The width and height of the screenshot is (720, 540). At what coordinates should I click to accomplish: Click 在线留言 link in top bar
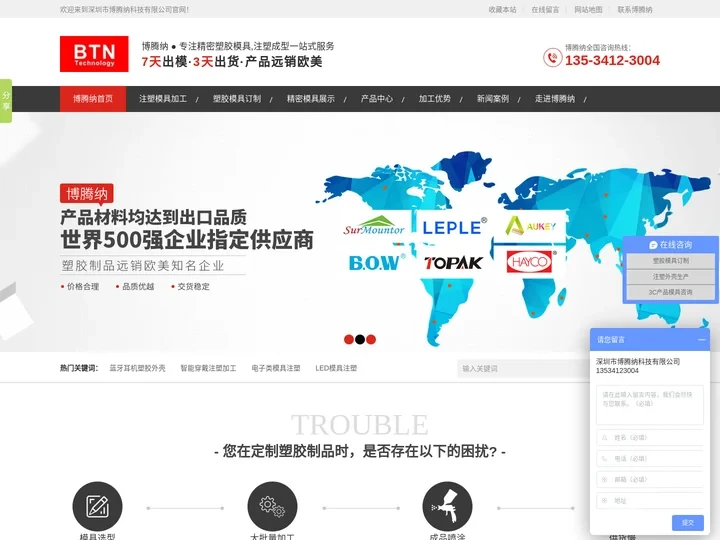click(546, 10)
